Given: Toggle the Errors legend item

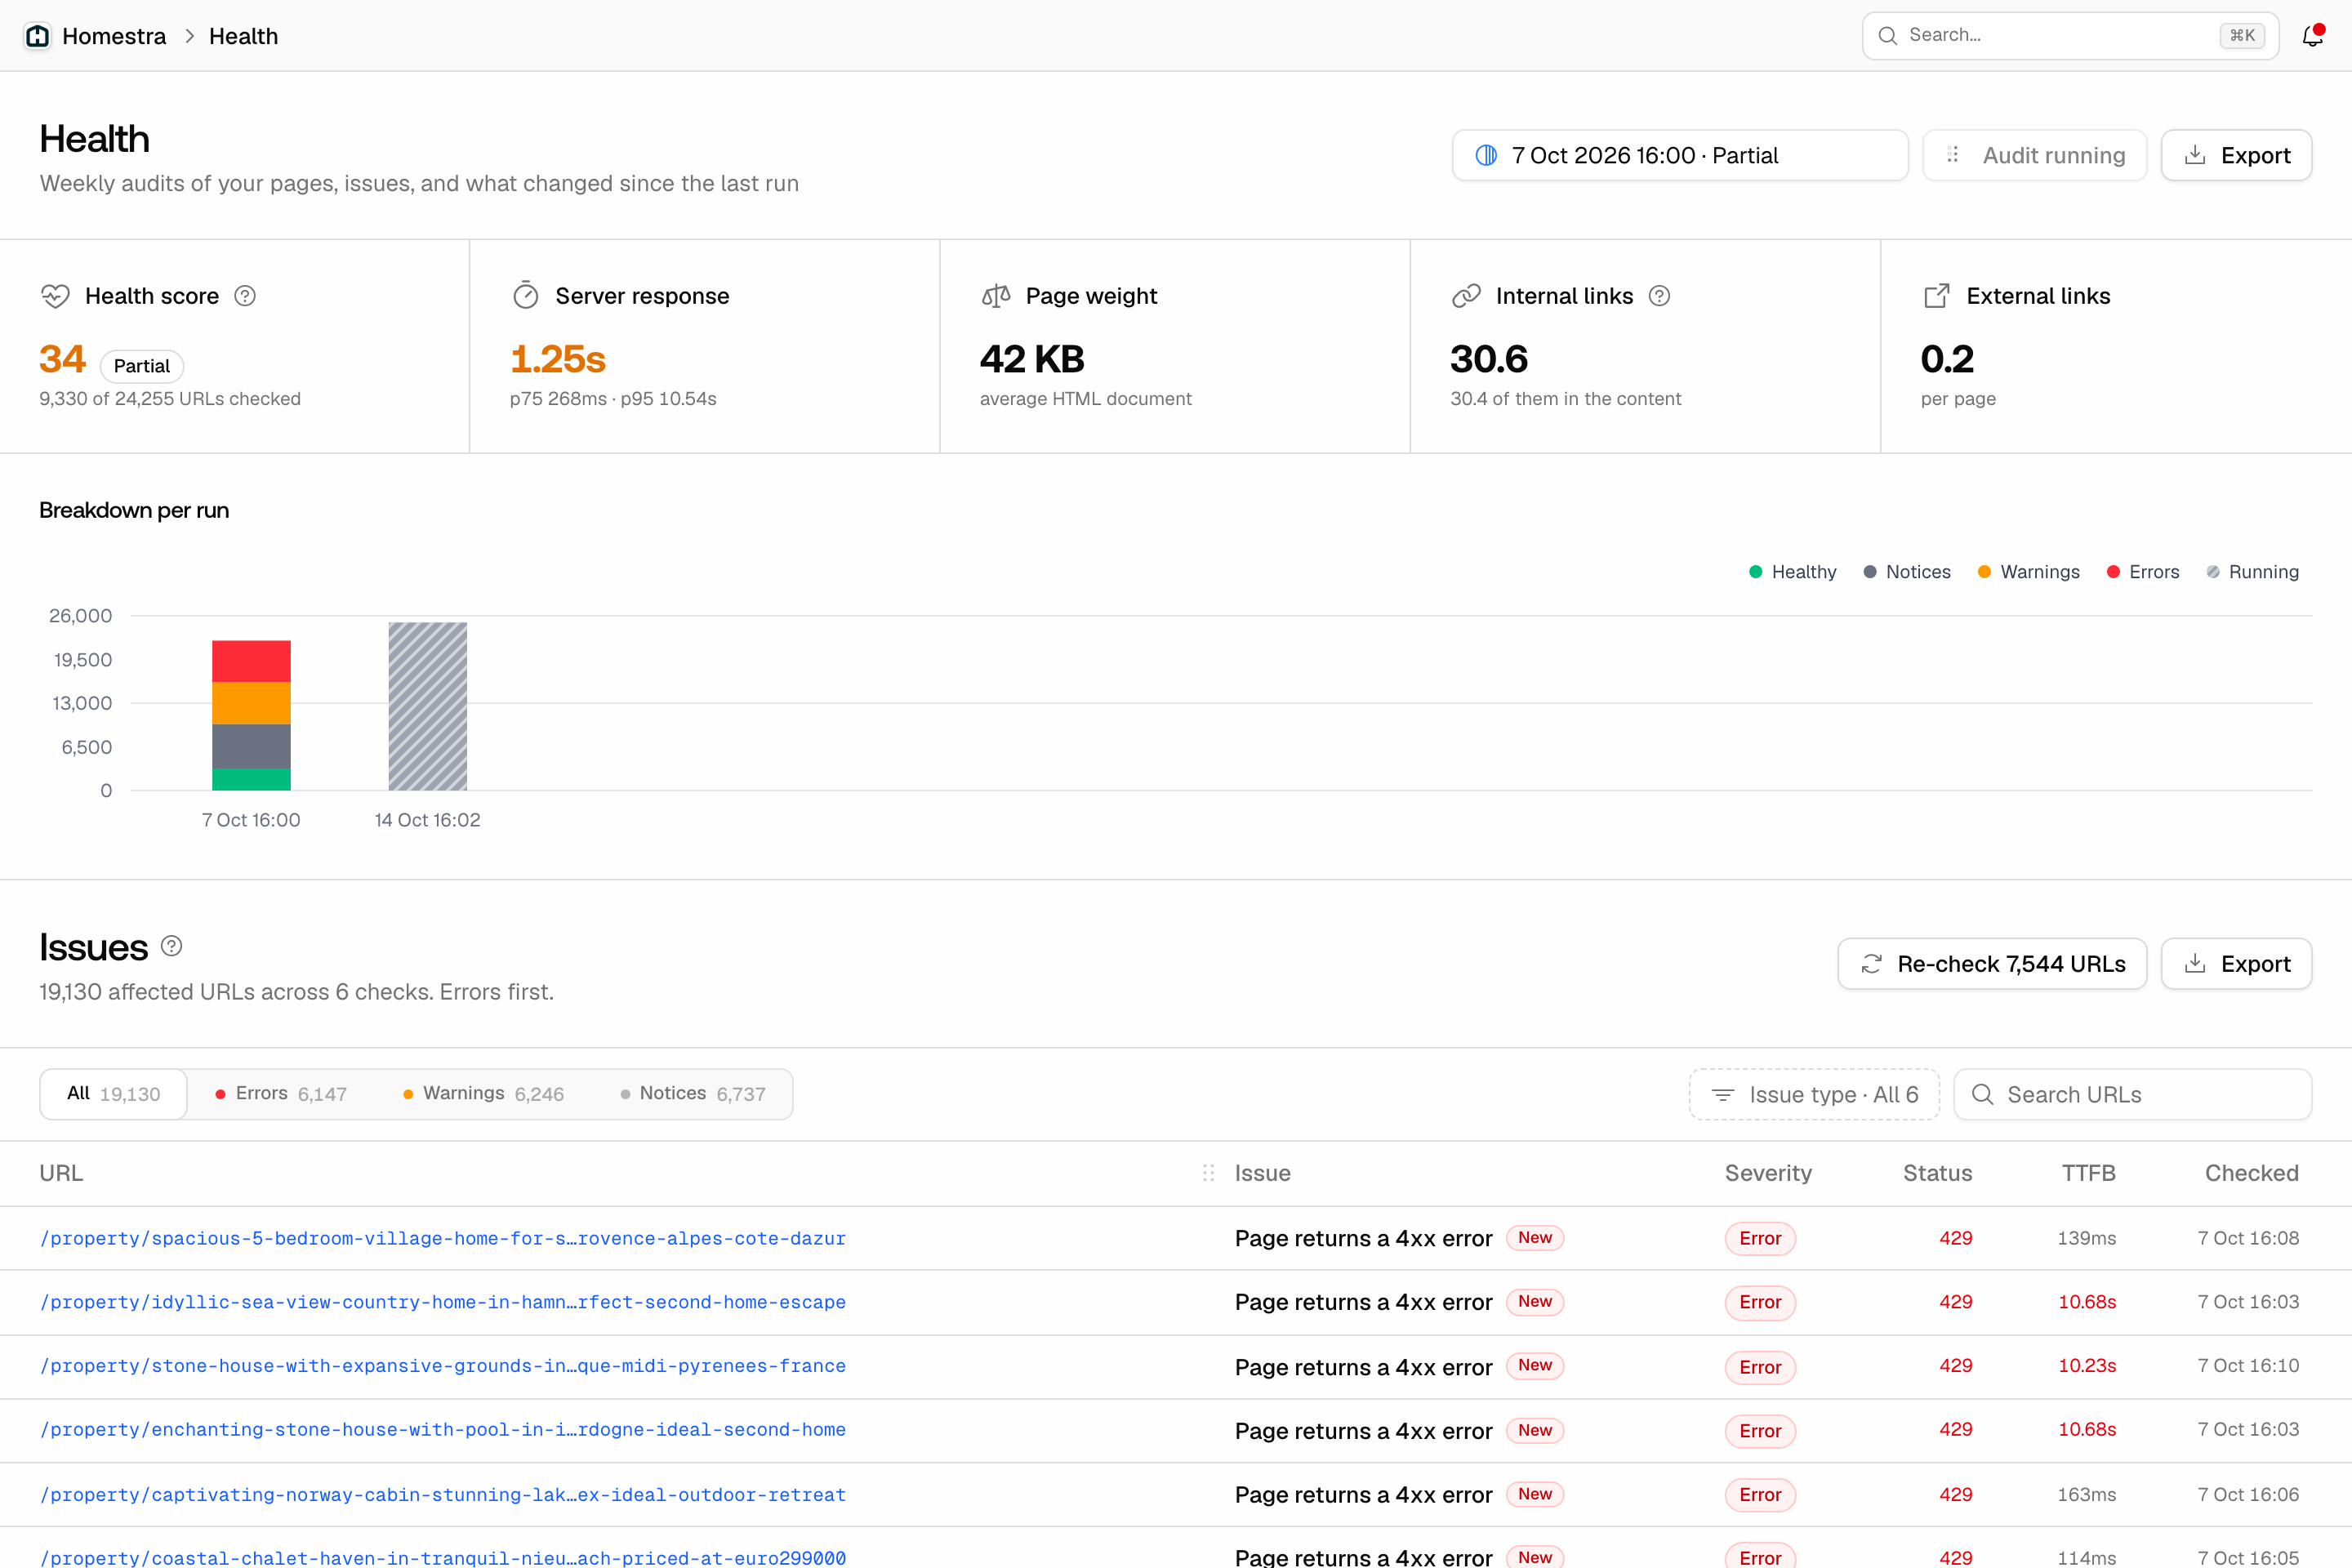Looking at the screenshot, I should (x=2142, y=572).
